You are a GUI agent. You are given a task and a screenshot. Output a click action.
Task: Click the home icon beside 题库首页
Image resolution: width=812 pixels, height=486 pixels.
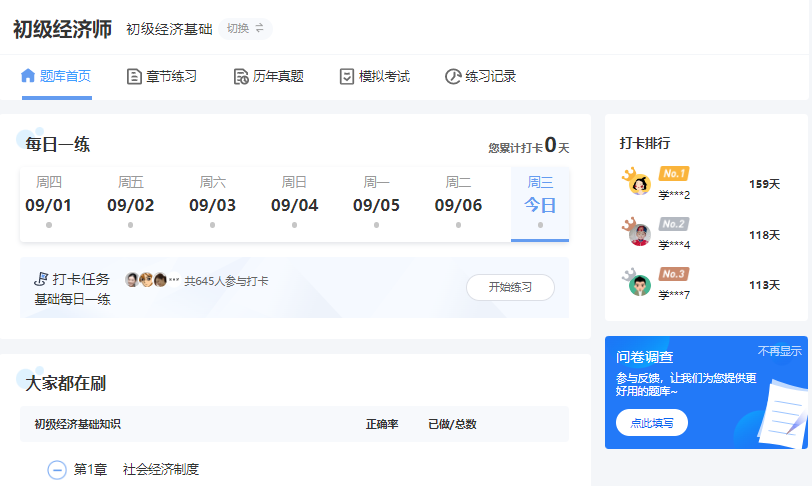coord(28,76)
